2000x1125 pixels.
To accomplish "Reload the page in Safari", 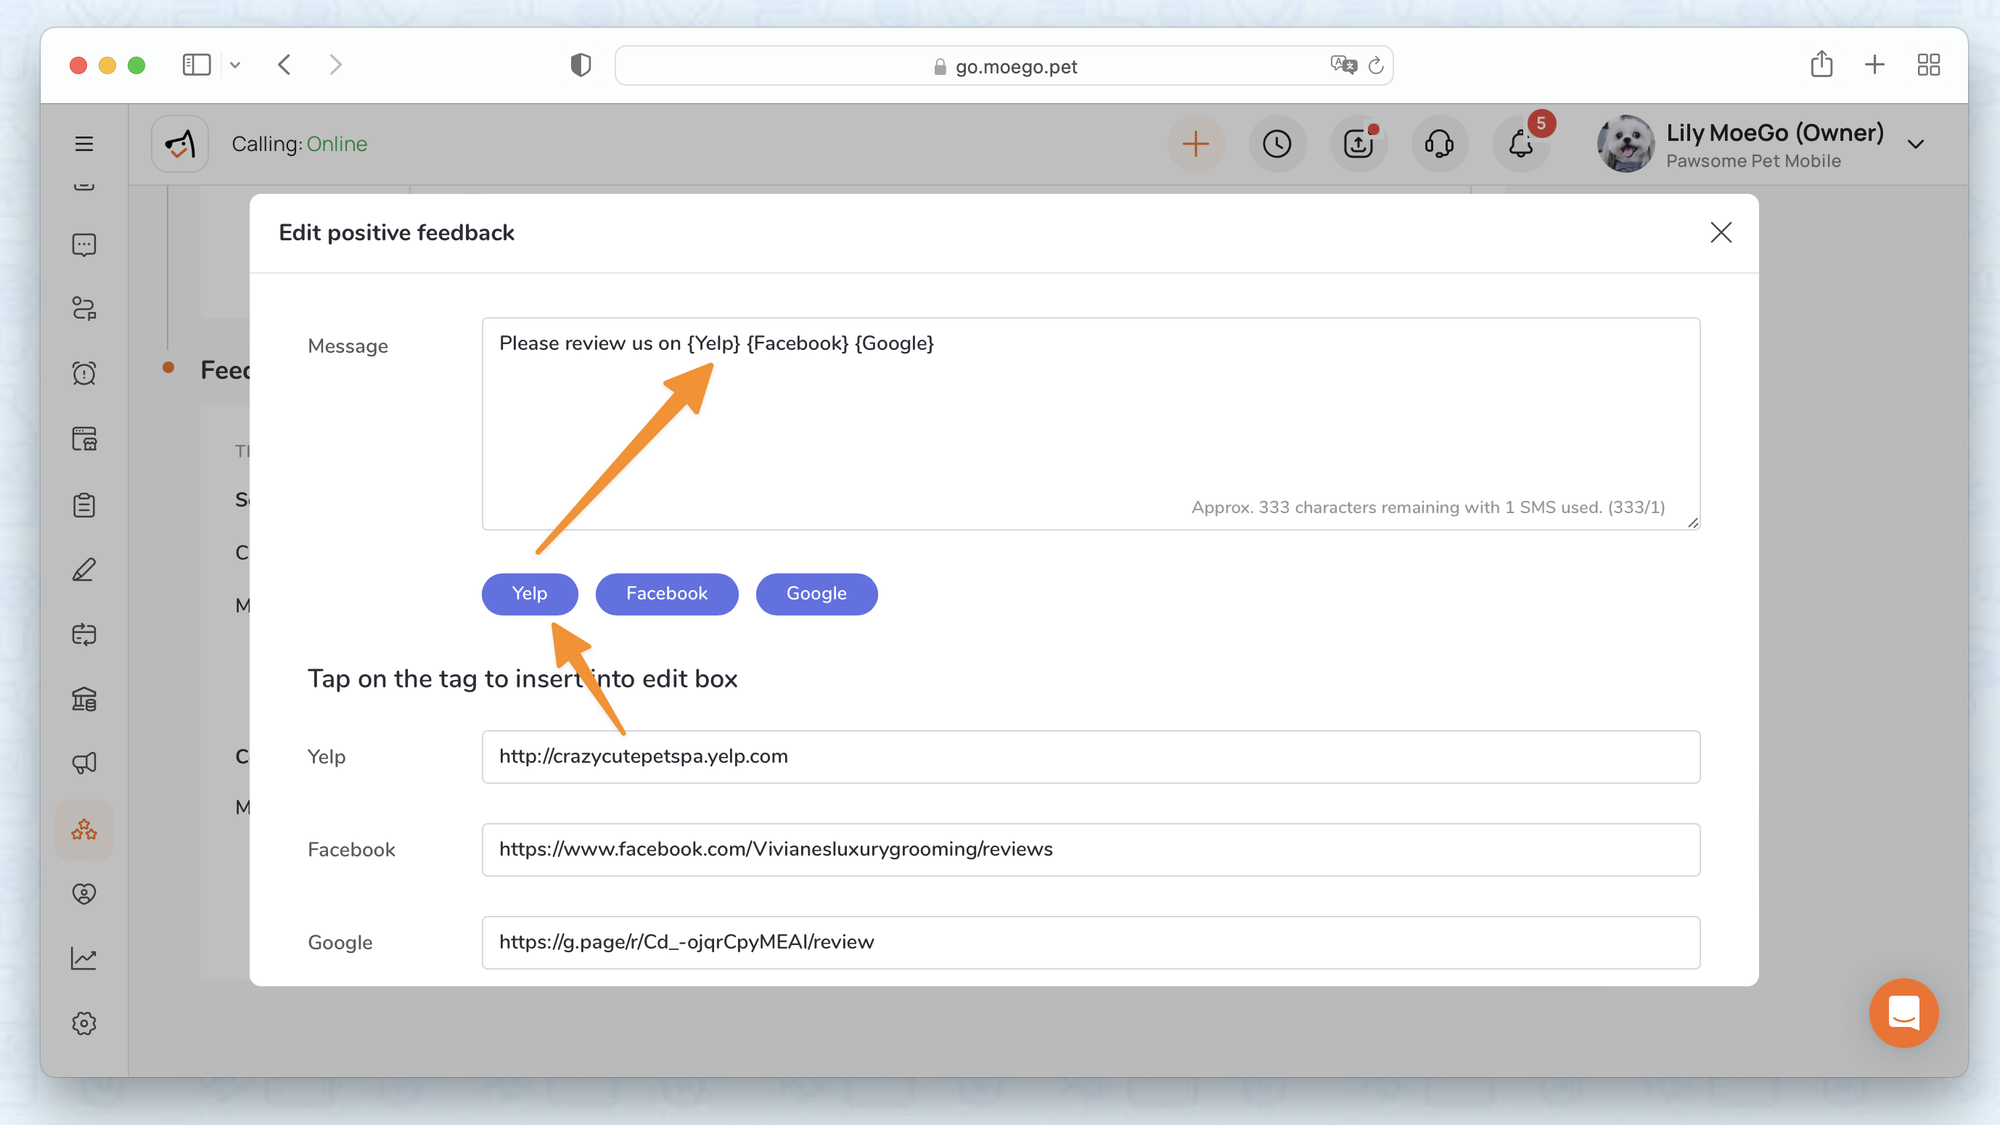I will [1376, 65].
